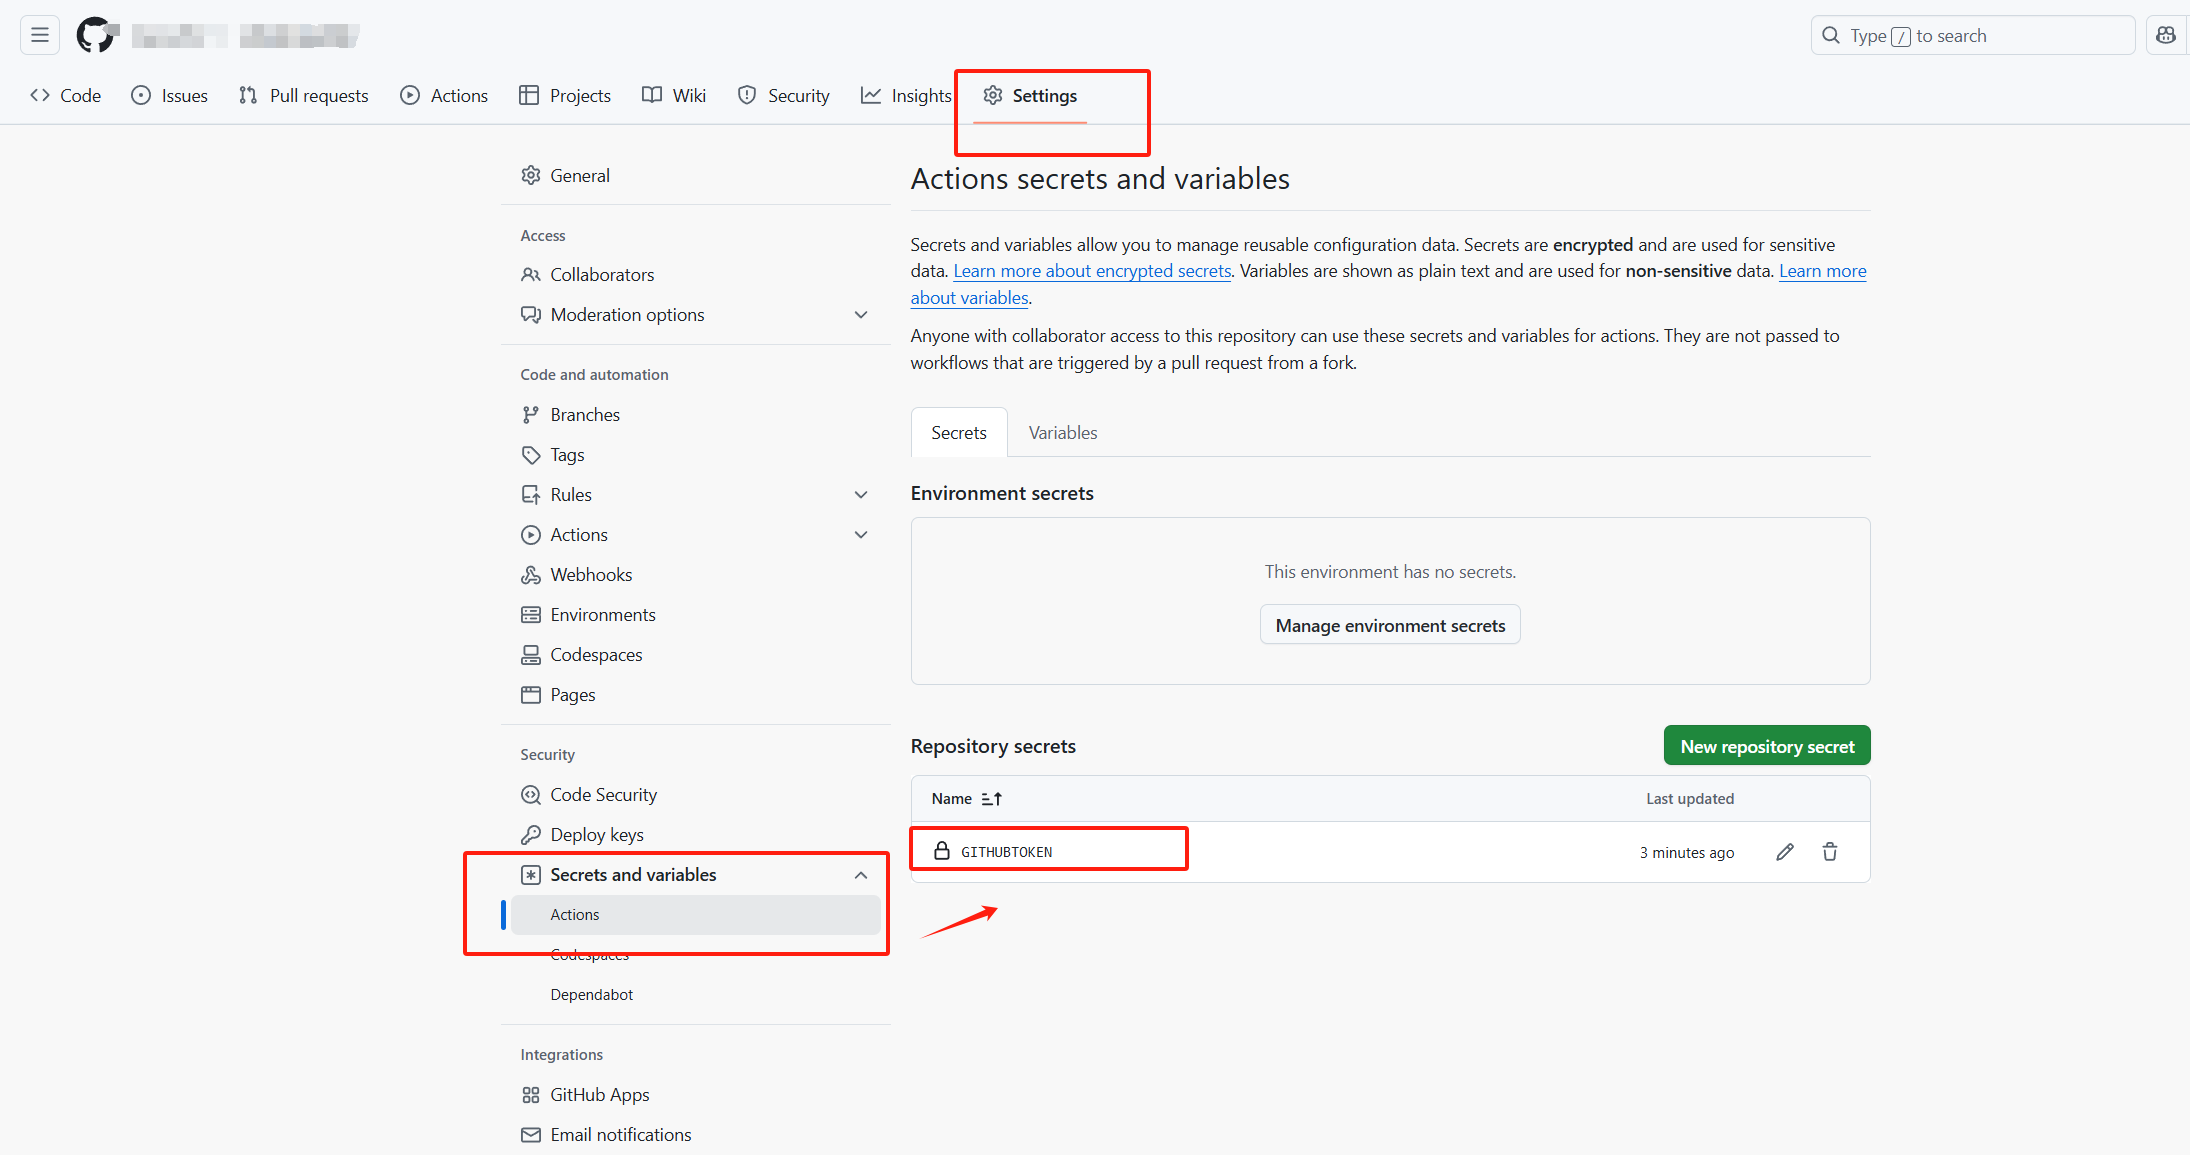Click Manage environment secrets button
This screenshot has height=1155, width=2190.
coord(1389,625)
